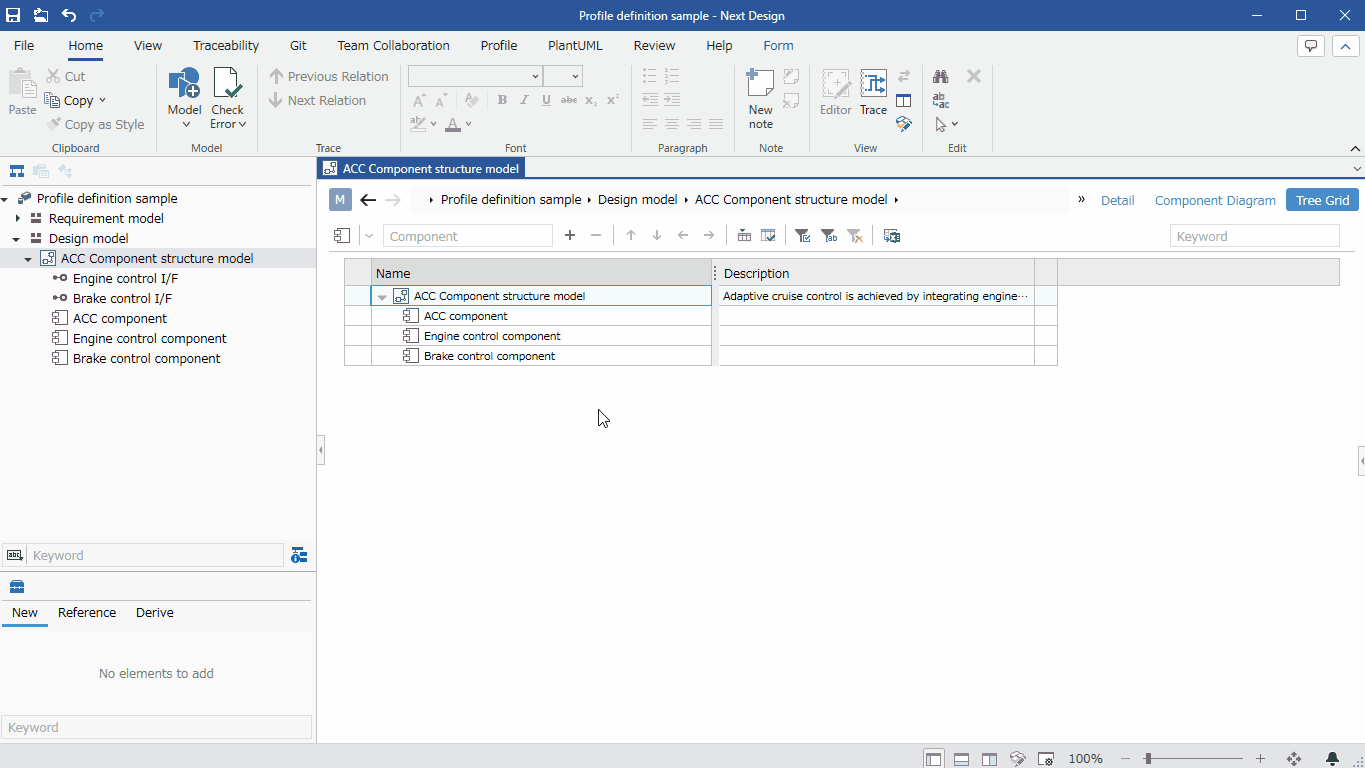Open the font size combo box
This screenshot has height=768, width=1365.
tap(562, 76)
